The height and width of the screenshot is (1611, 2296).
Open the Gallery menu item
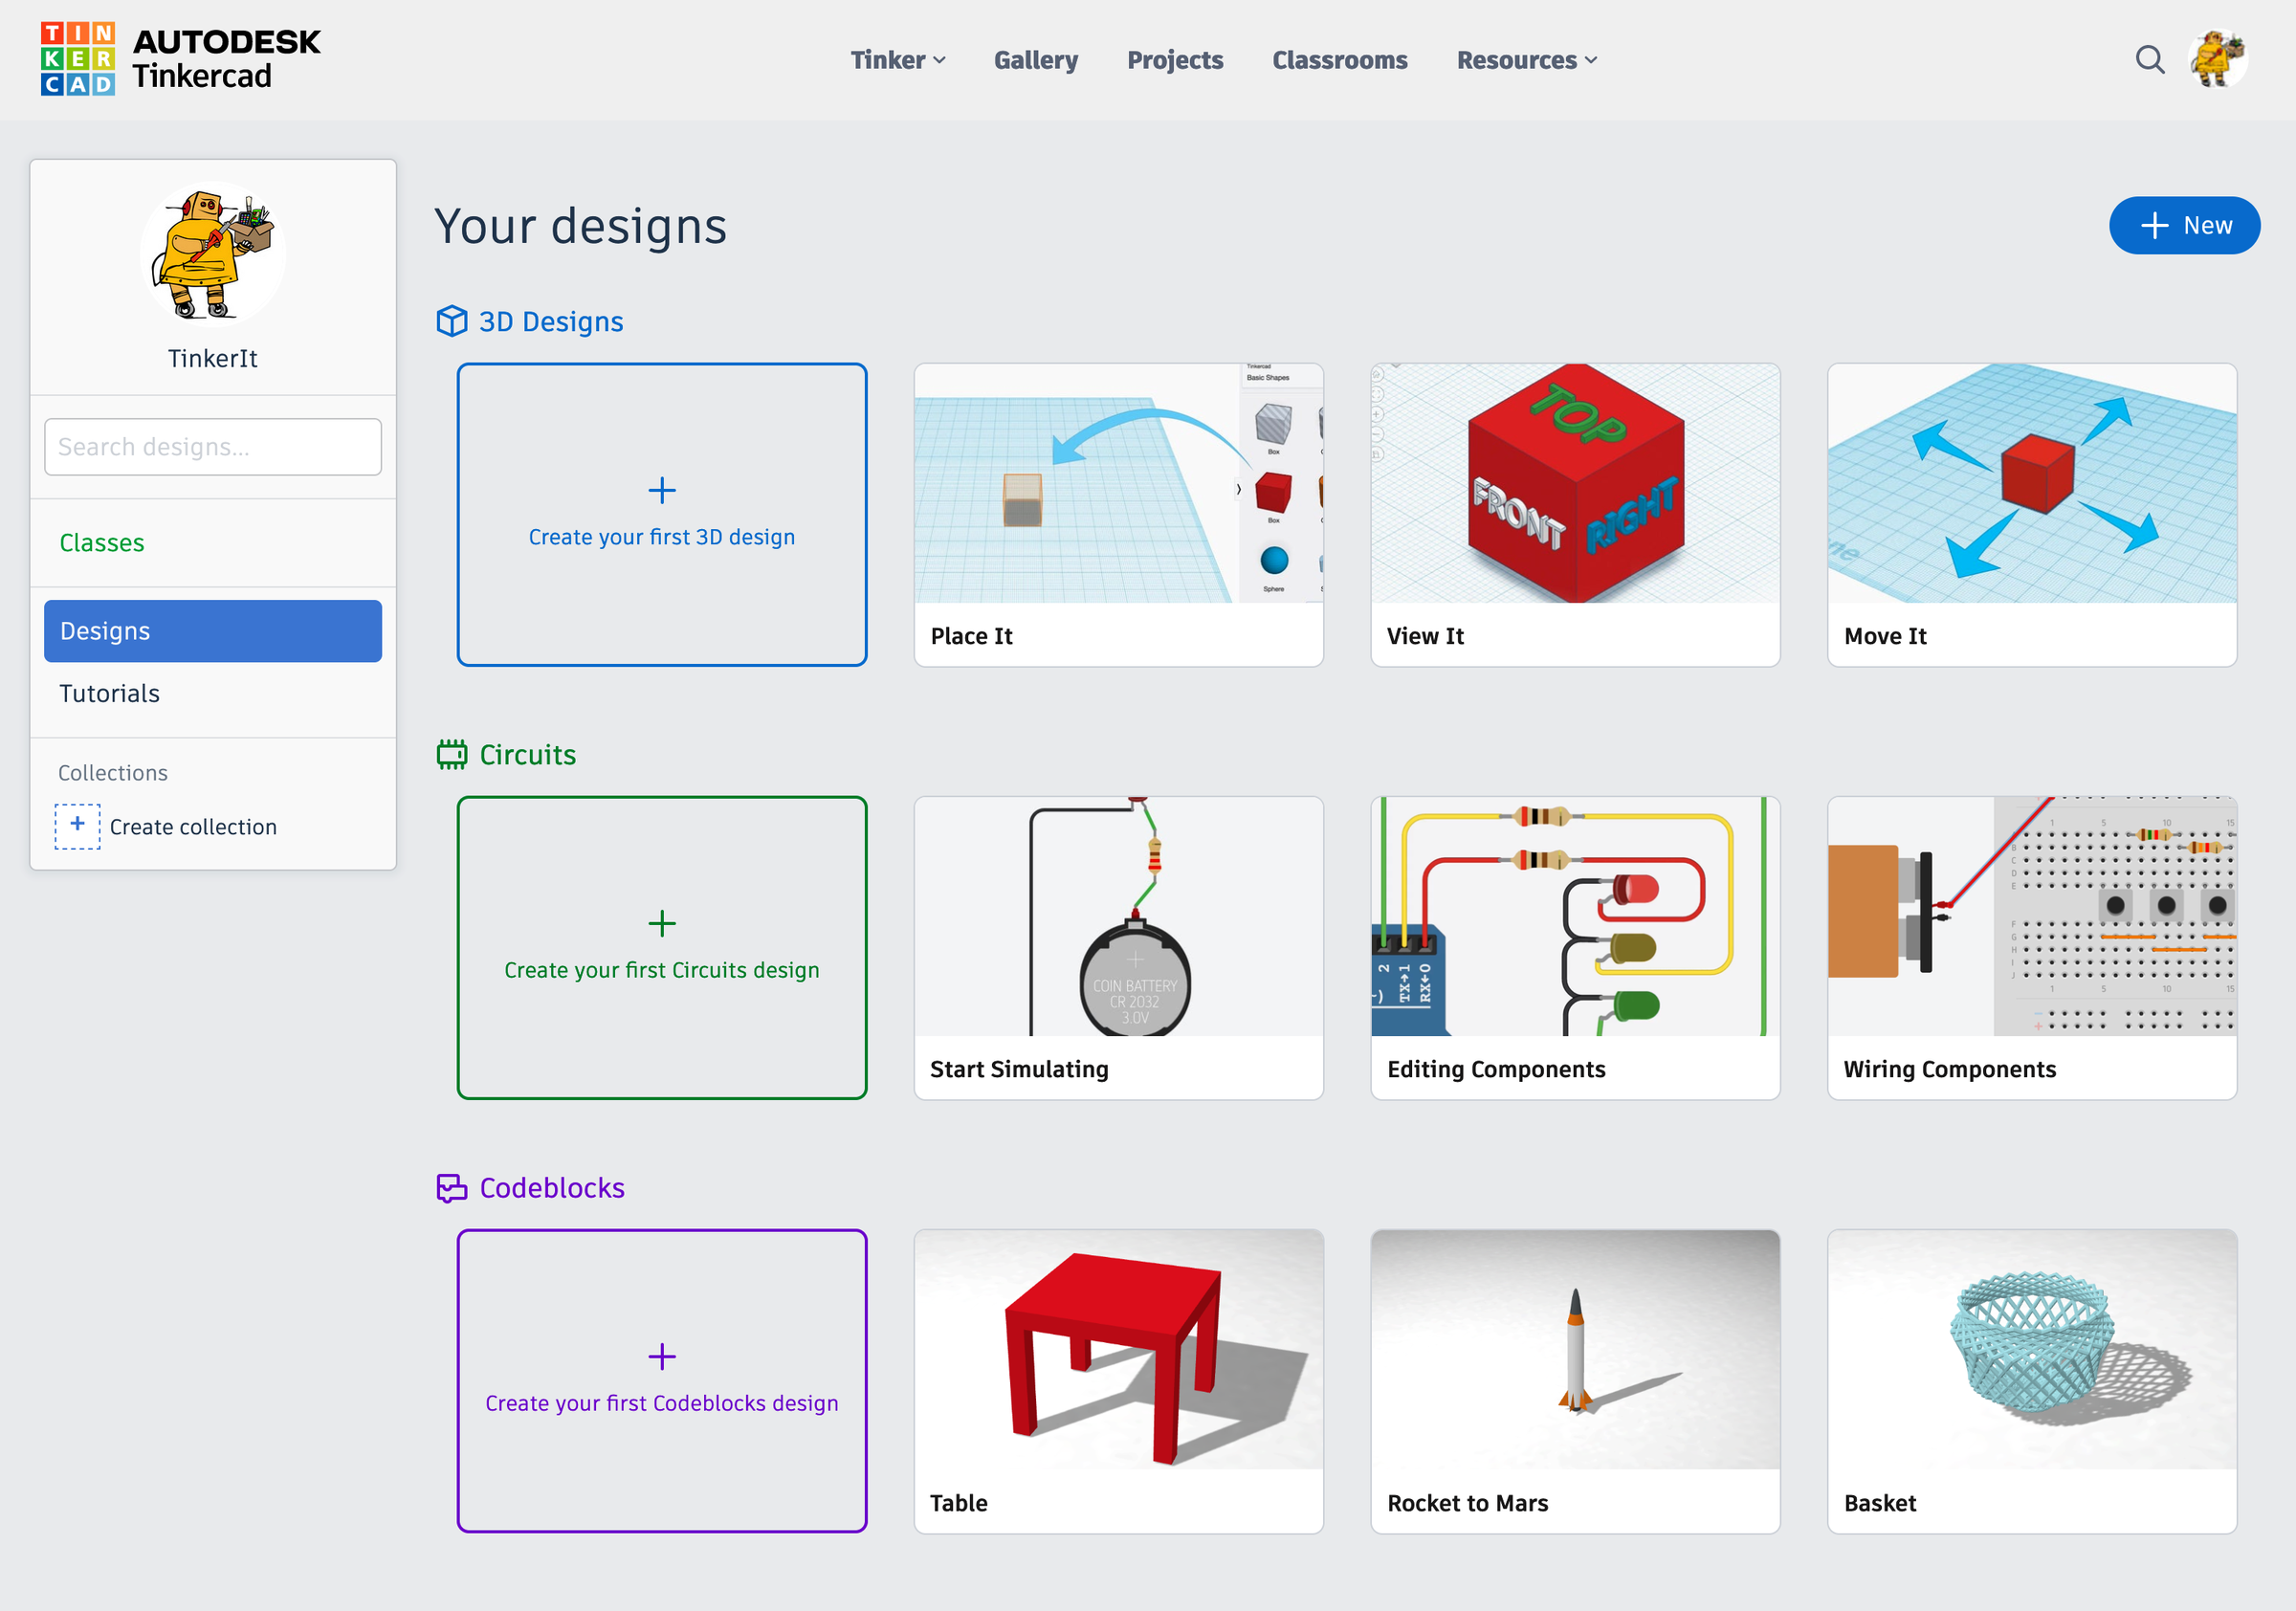1035,60
